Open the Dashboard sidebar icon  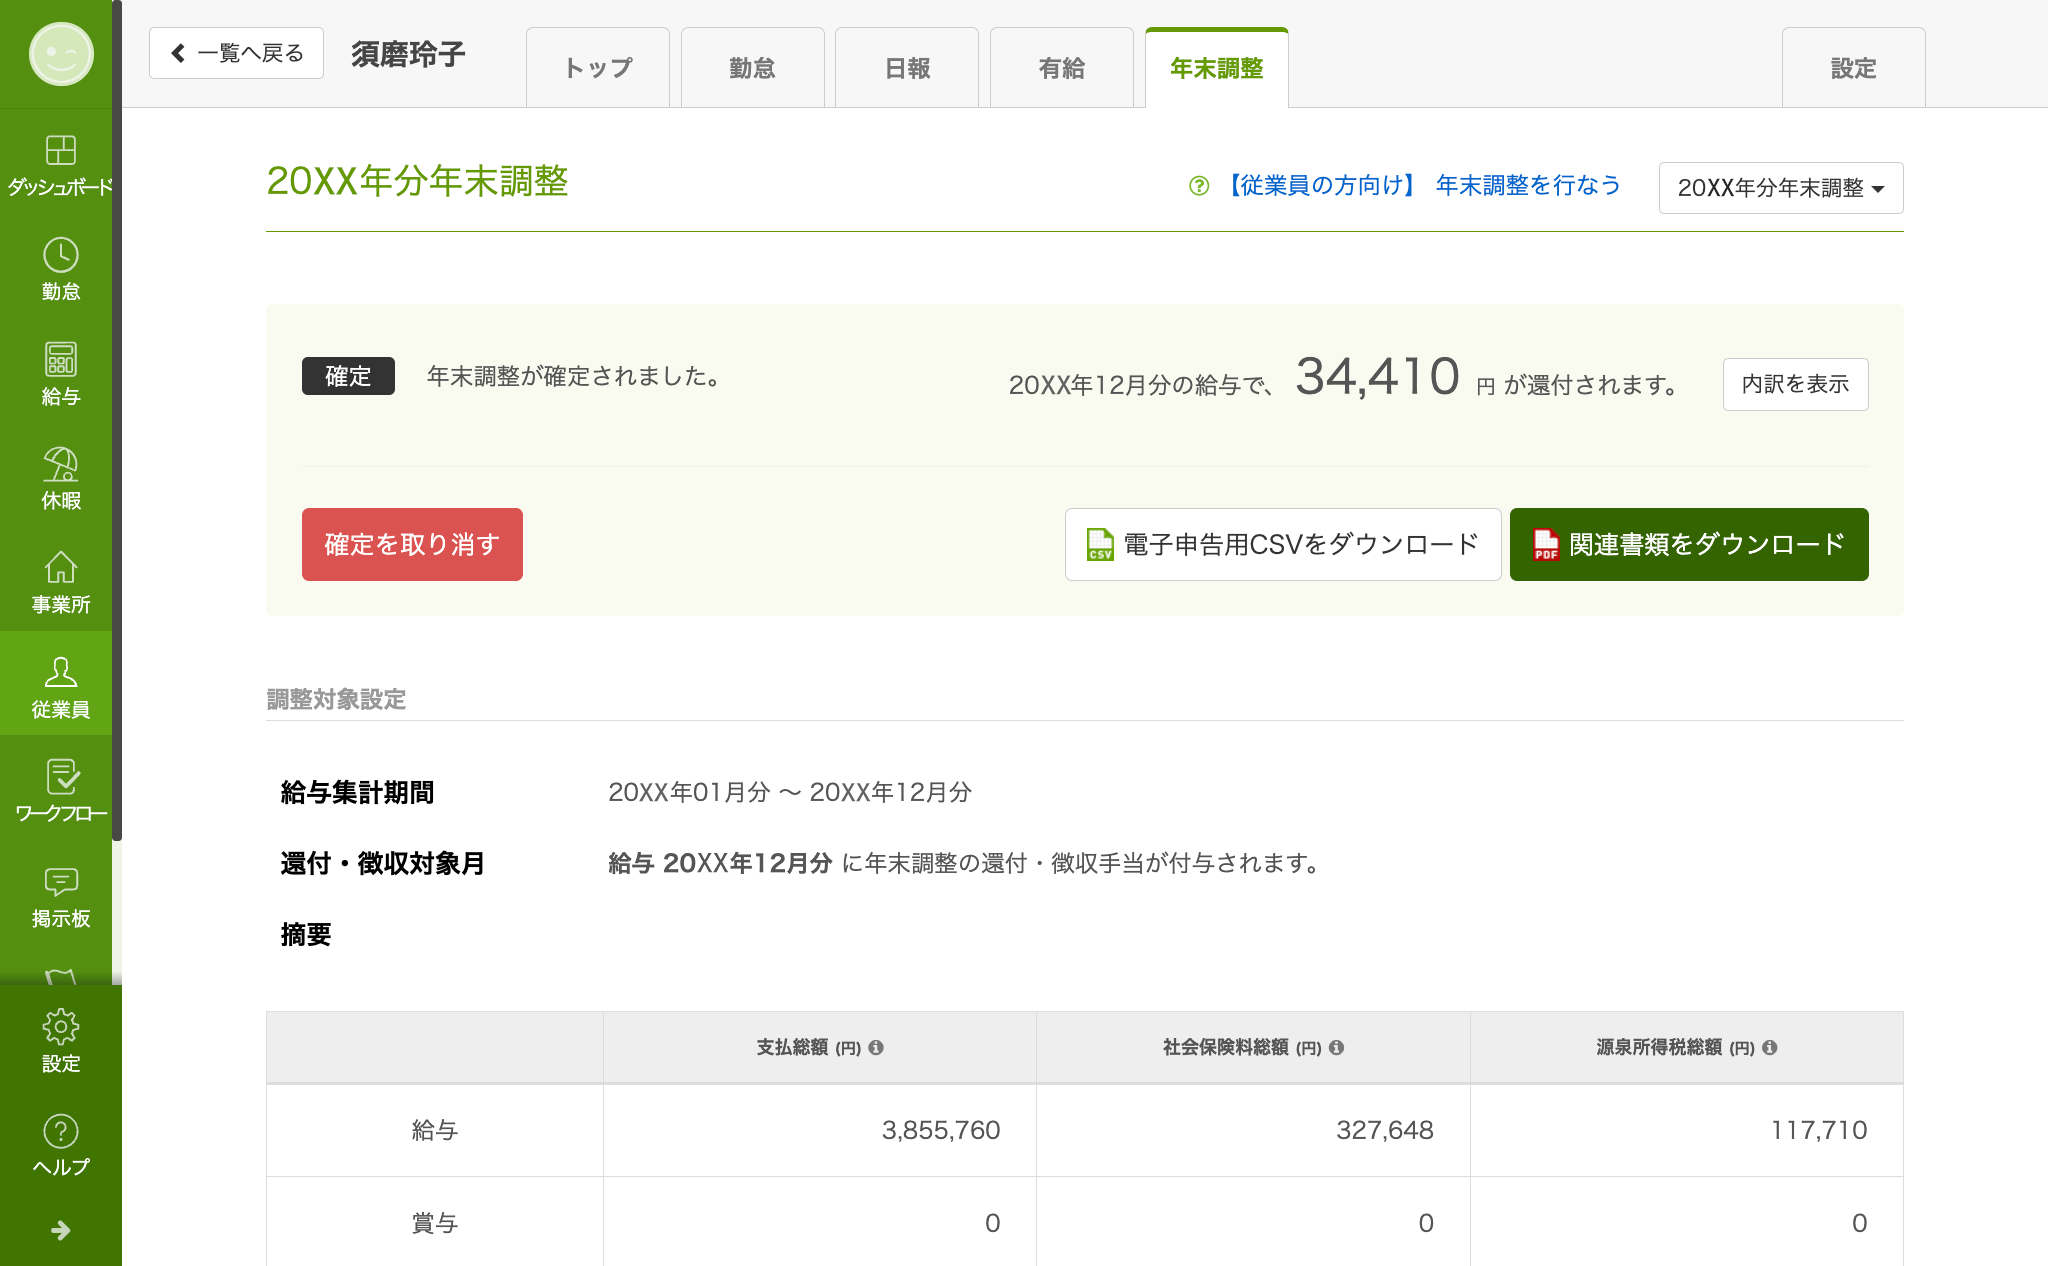pyautogui.click(x=60, y=151)
